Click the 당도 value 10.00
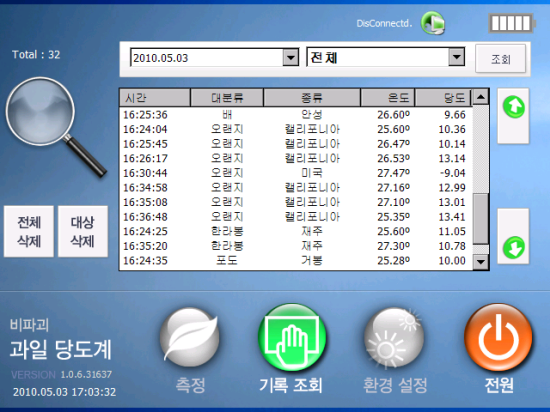 [452, 261]
